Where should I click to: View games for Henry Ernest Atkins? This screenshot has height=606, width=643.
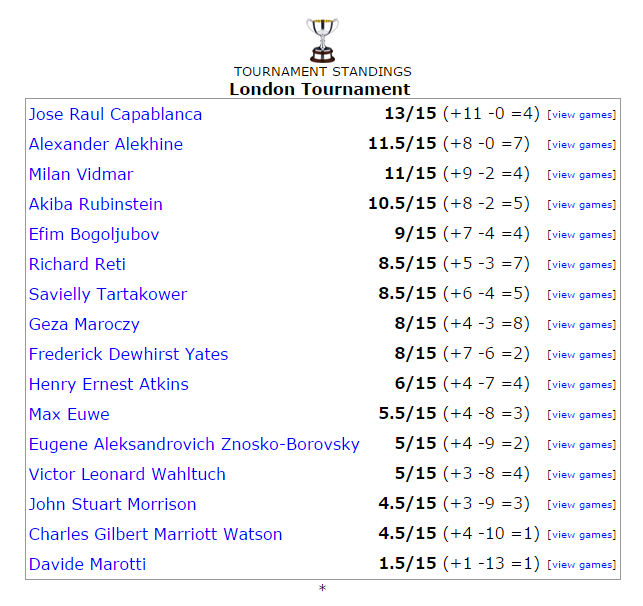(x=581, y=385)
